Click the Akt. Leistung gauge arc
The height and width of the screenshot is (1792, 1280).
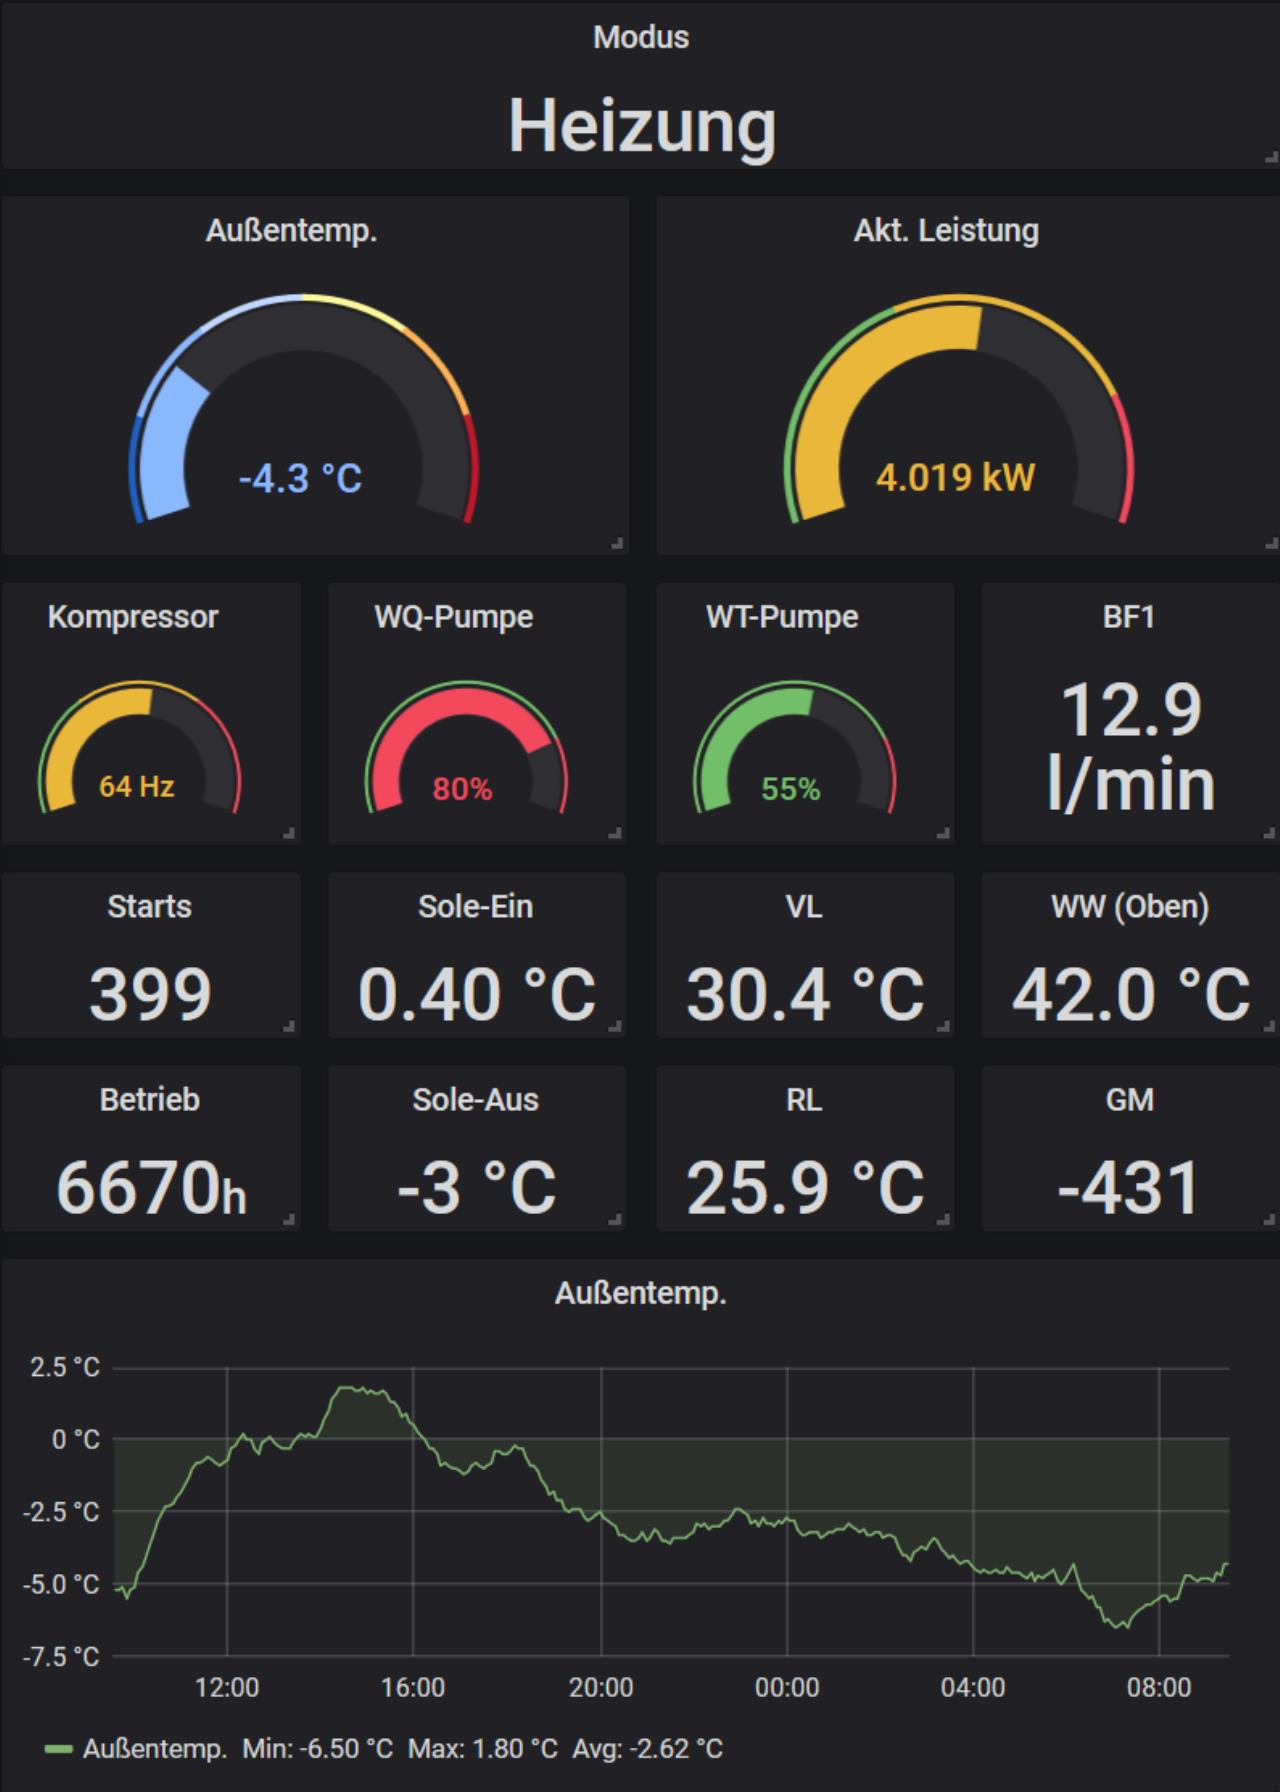click(959, 407)
